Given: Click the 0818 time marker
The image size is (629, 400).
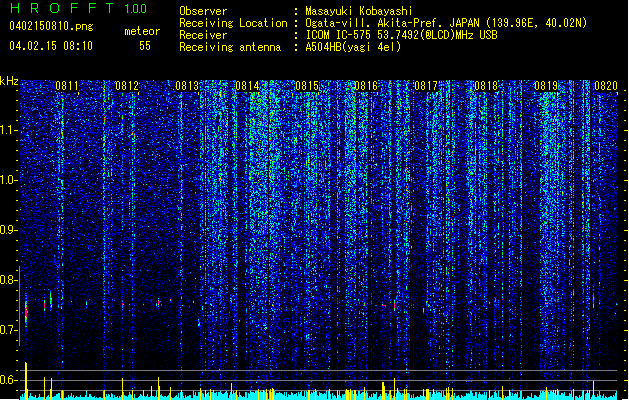Looking at the screenshot, I should tap(486, 86).
